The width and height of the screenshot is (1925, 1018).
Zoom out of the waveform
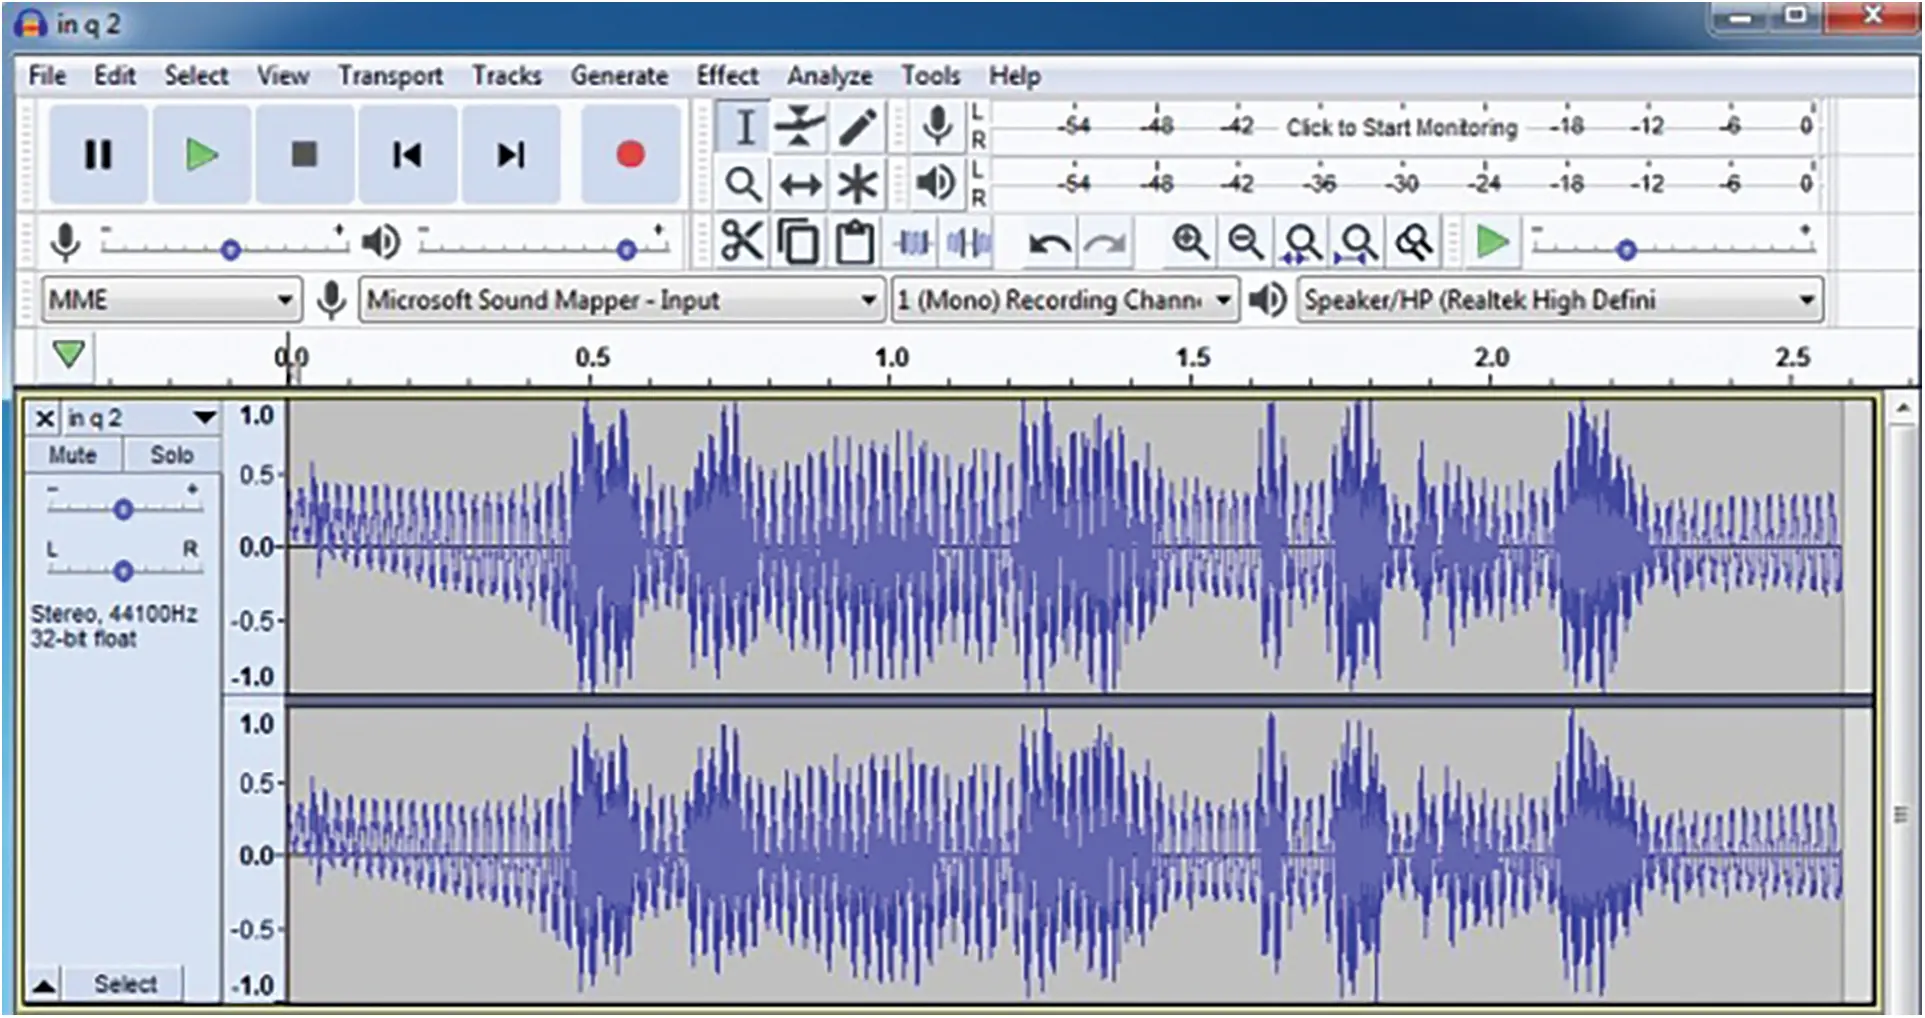[x=1246, y=242]
